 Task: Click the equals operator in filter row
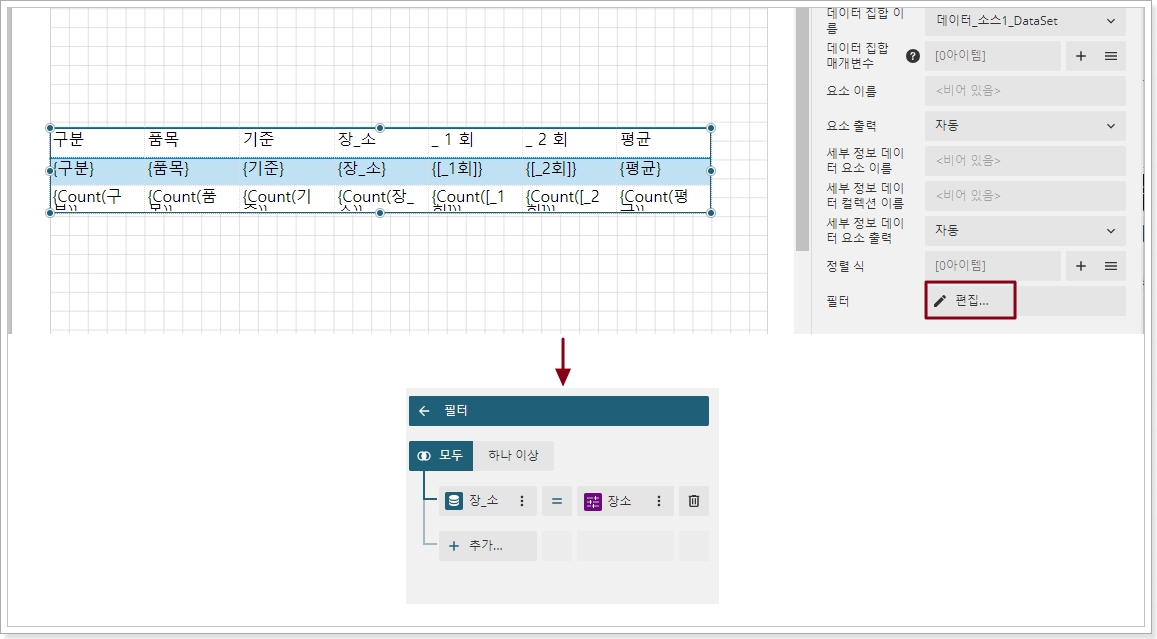point(557,501)
